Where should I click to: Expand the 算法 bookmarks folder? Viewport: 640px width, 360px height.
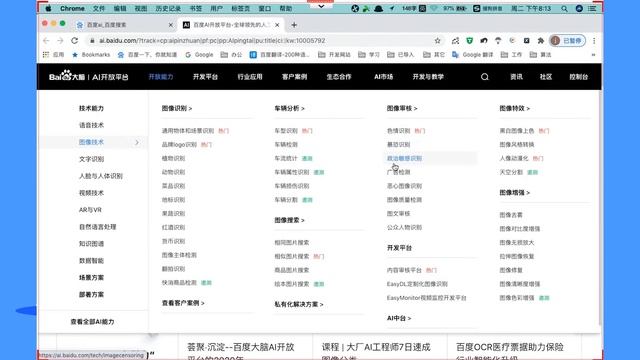(x=540, y=55)
